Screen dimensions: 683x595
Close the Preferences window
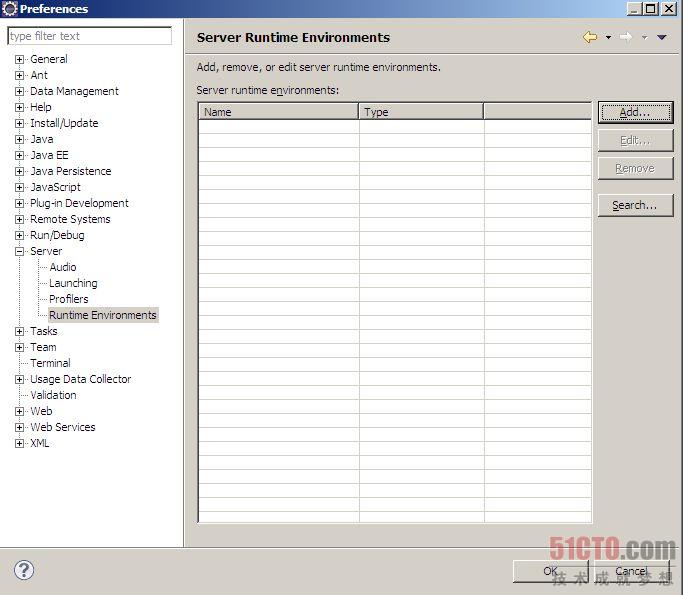coord(669,9)
